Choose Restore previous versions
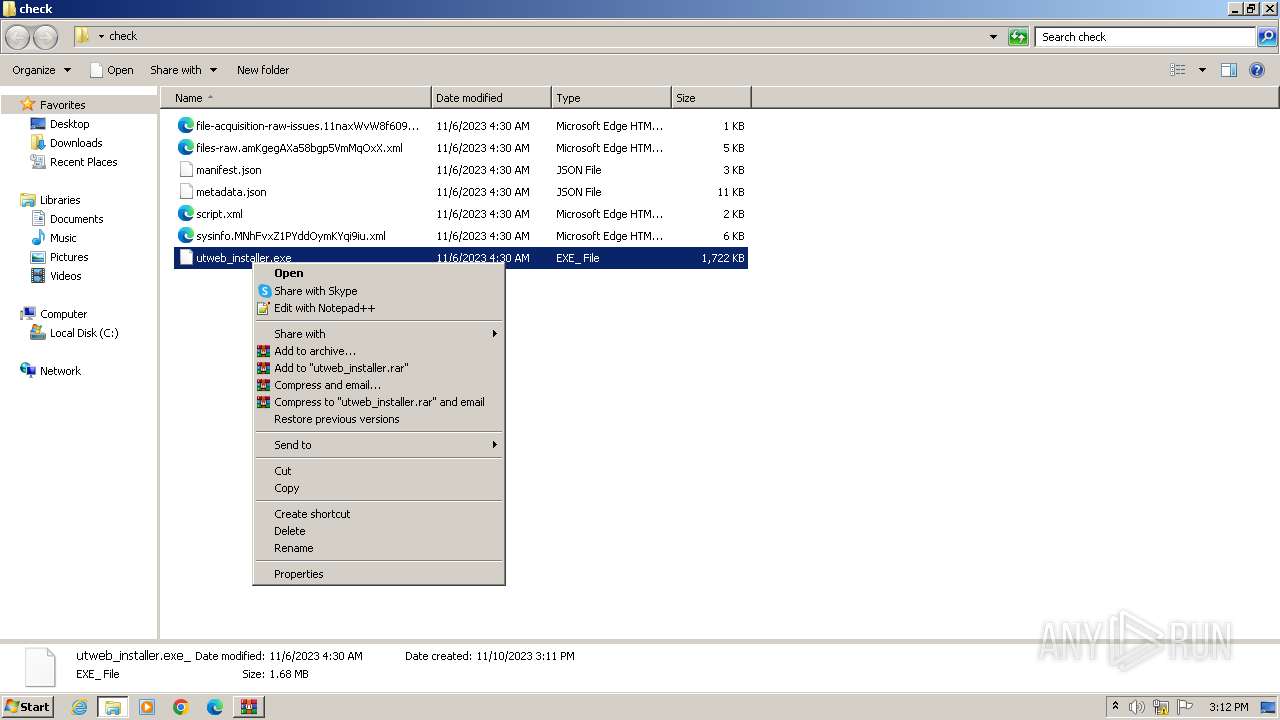 coord(378,419)
